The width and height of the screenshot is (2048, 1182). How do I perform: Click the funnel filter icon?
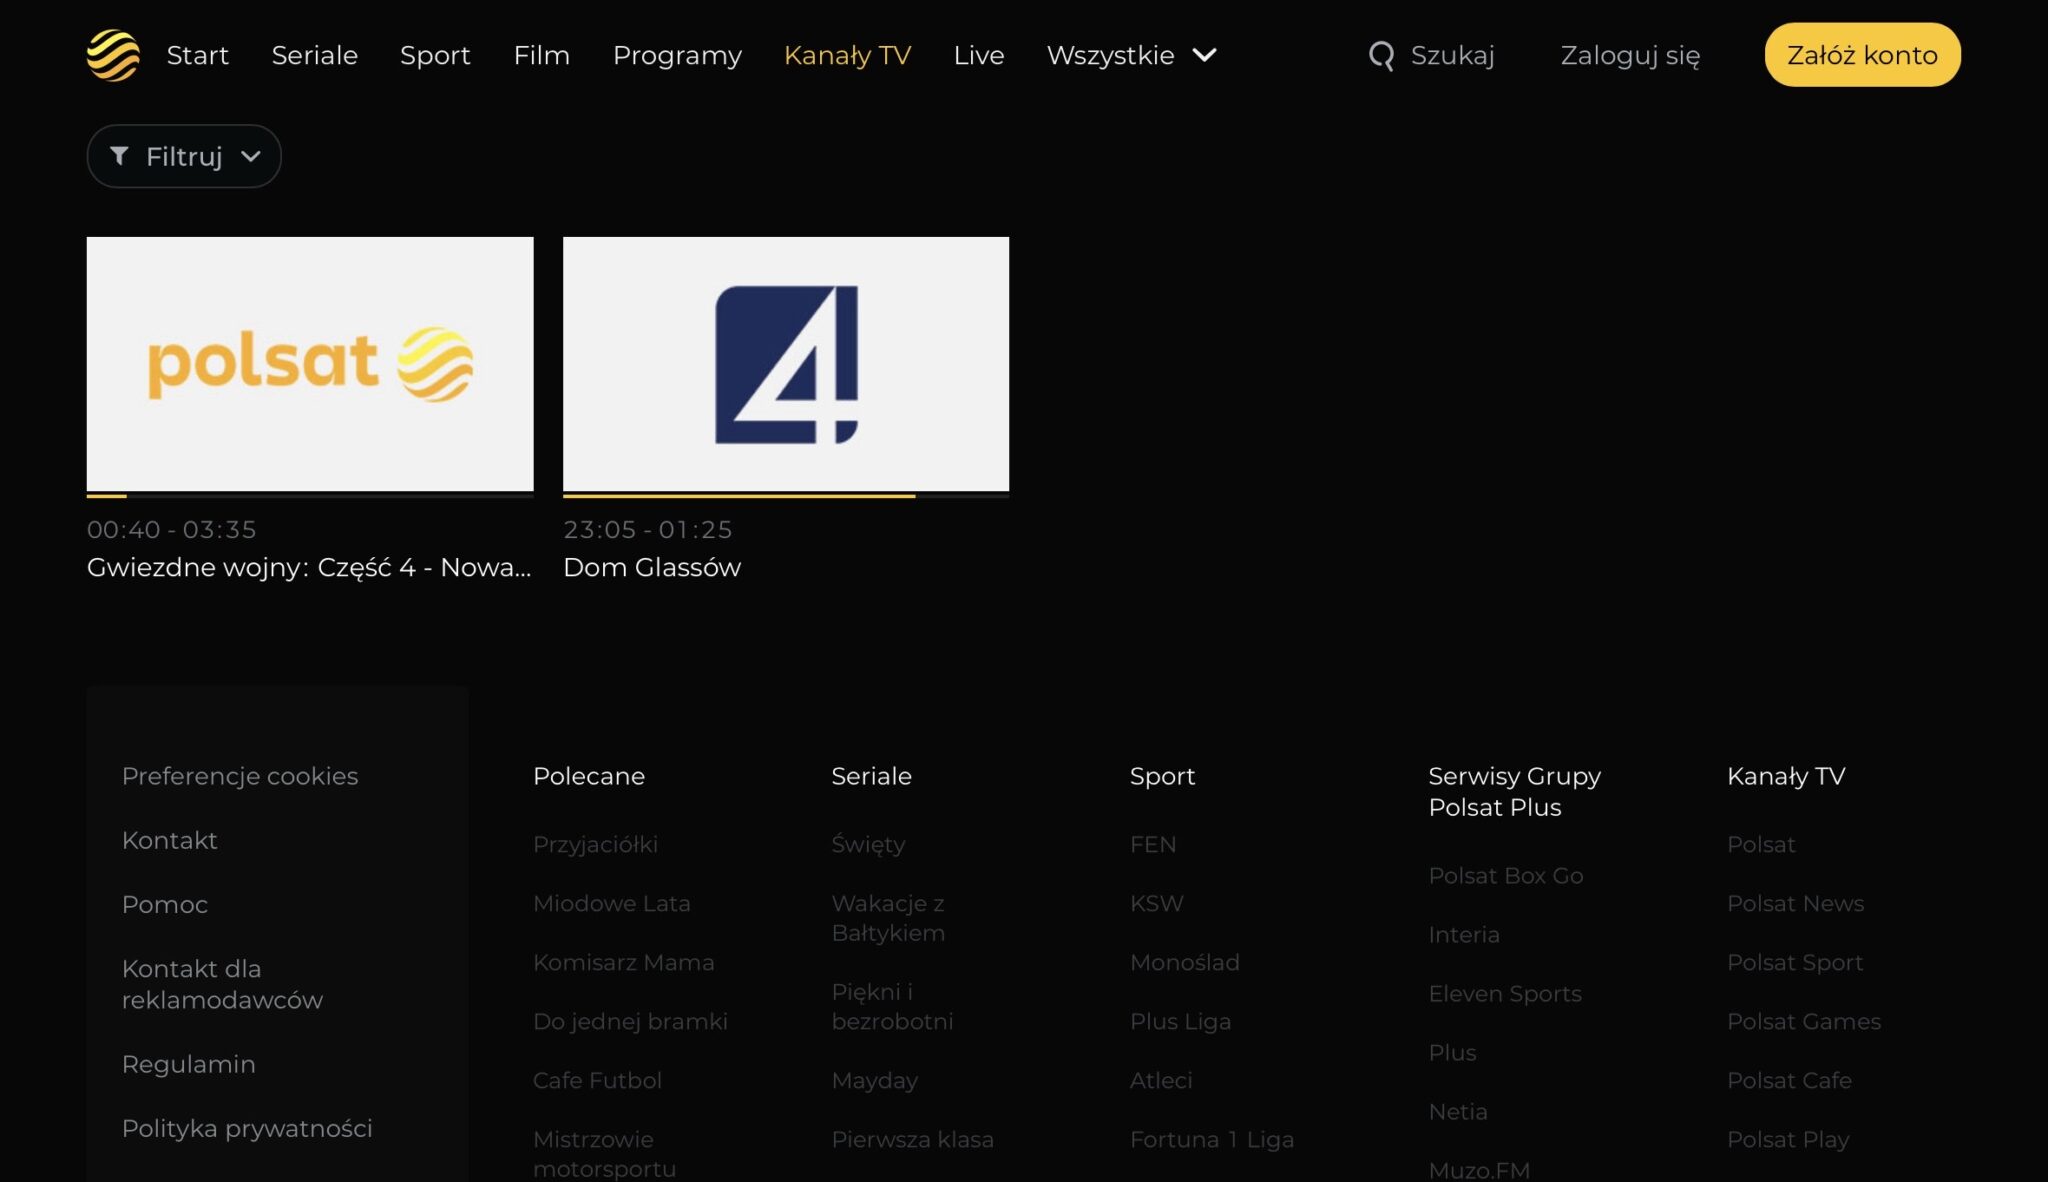click(119, 156)
